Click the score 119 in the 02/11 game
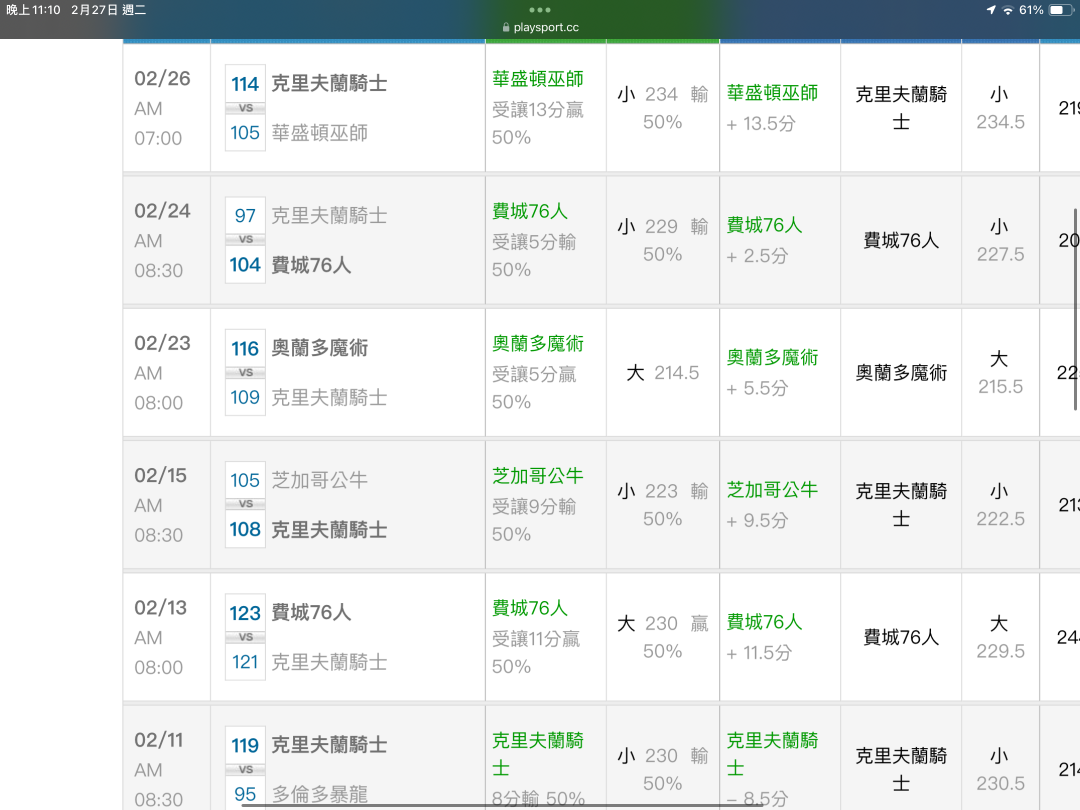The width and height of the screenshot is (1080, 810). click(x=245, y=745)
